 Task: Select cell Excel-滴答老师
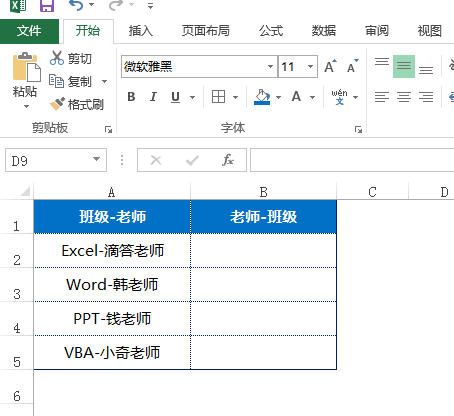click(x=112, y=251)
